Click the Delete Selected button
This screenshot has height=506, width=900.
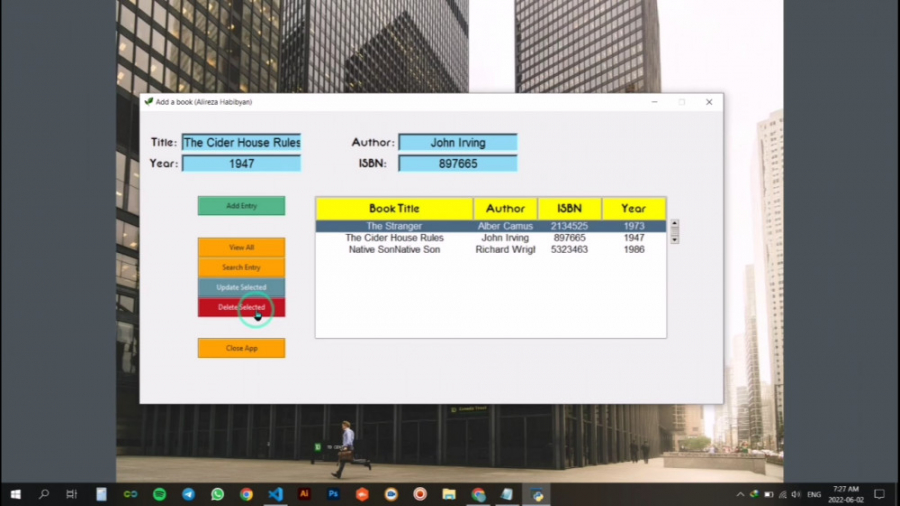(x=241, y=308)
